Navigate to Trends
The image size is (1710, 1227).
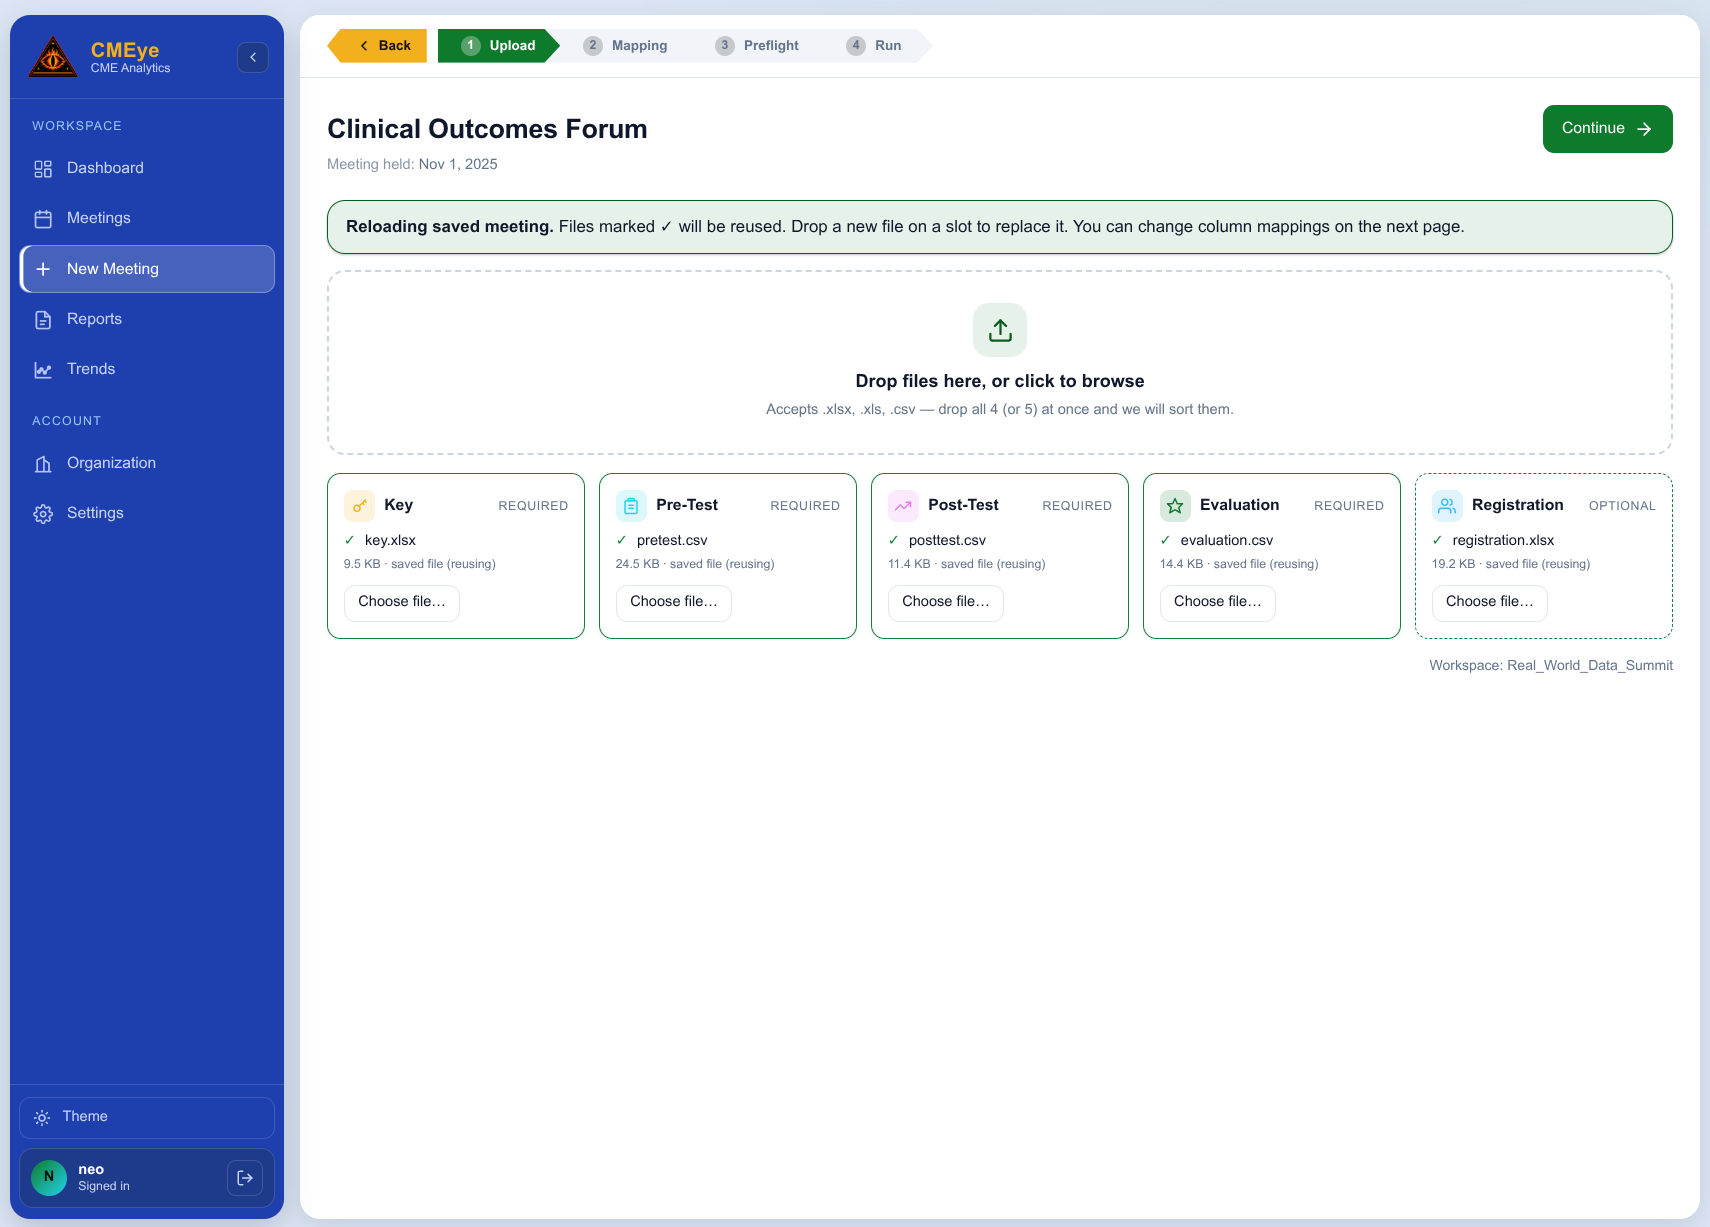pyautogui.click(x=147, y=370)
